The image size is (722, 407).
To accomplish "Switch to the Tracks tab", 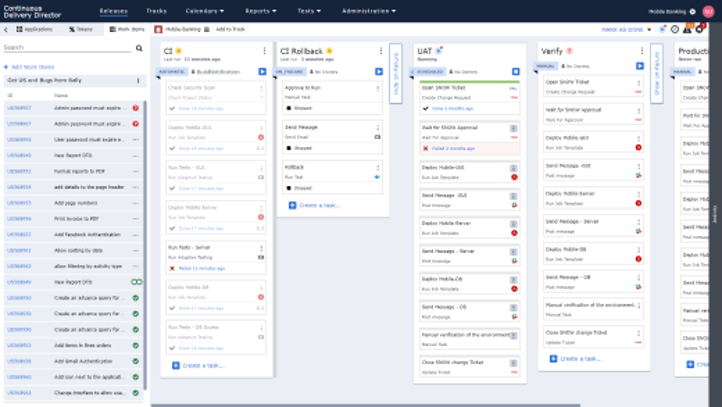I will tap(156, 12).
